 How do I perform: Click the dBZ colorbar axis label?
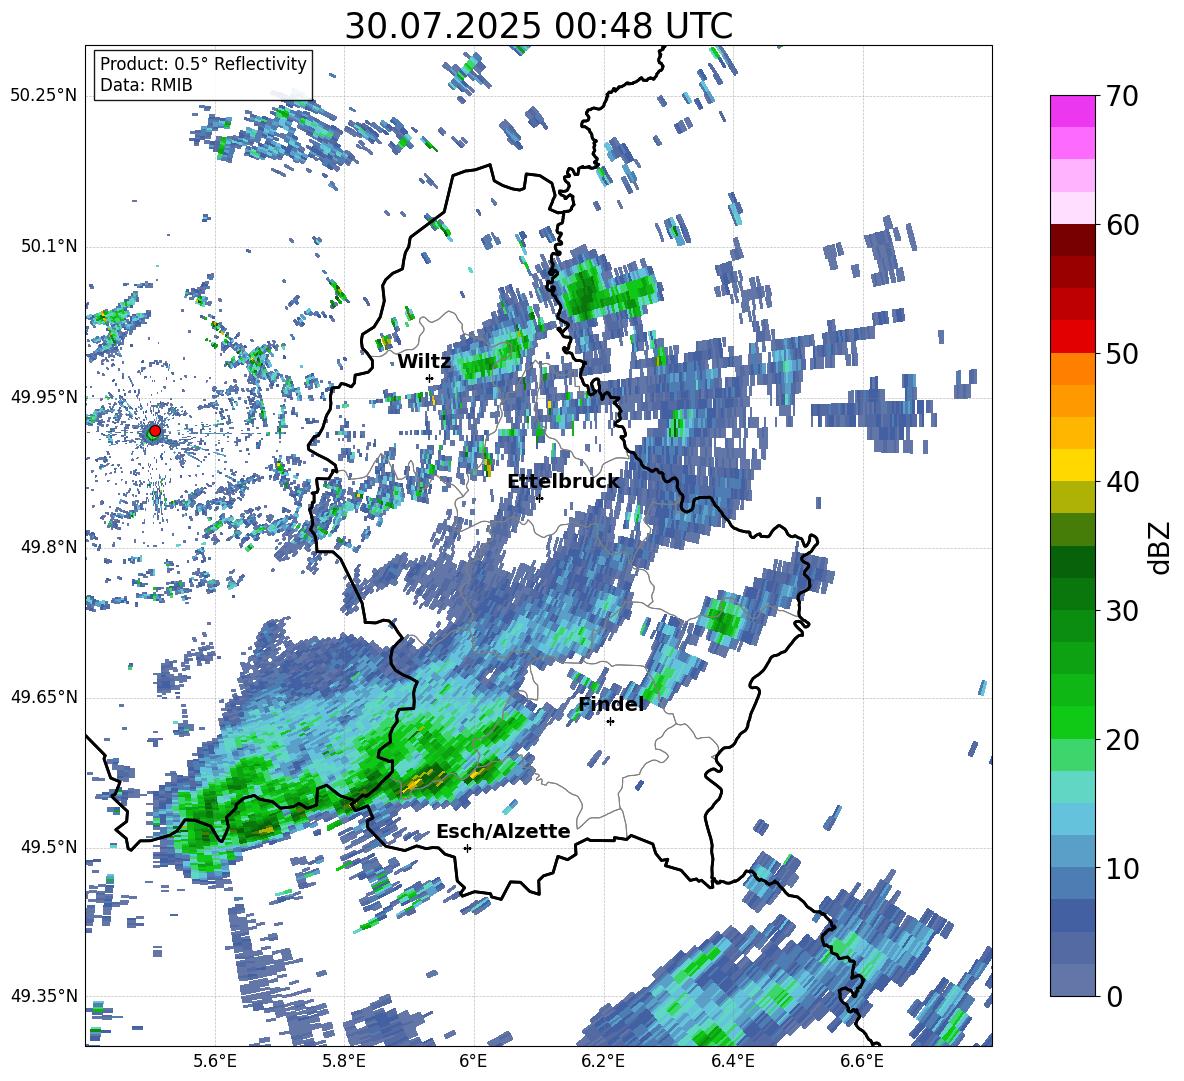pyautogui.click(x=1161, y=547)
